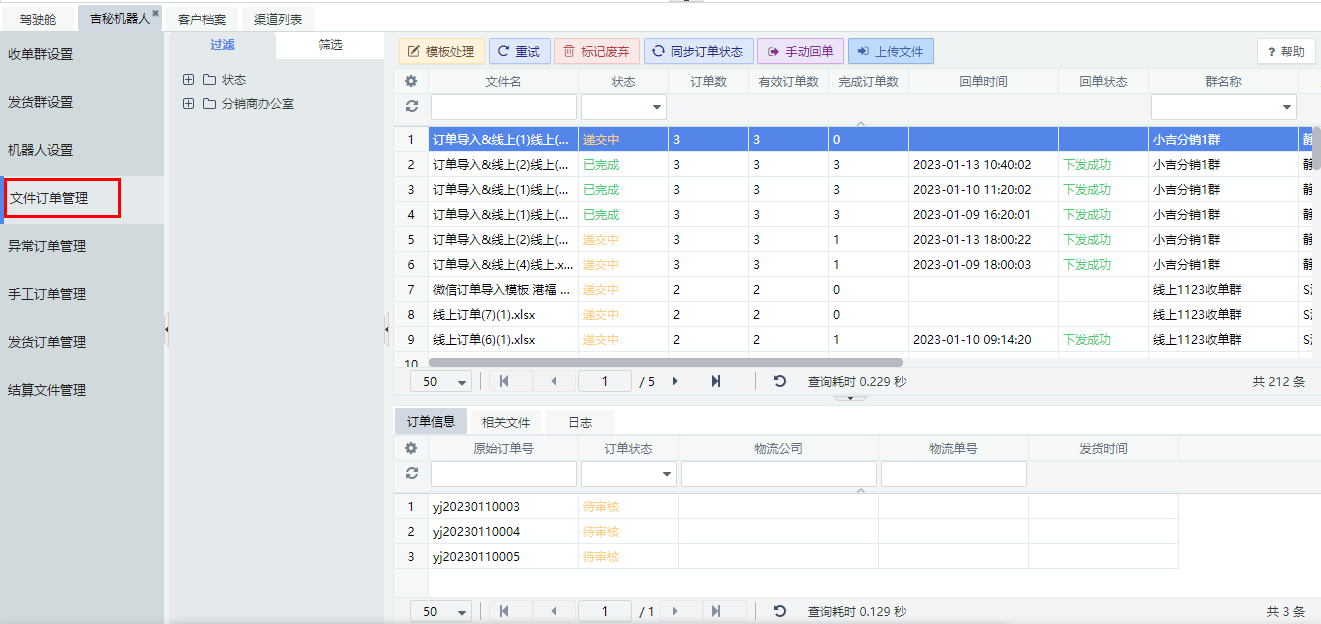Go to previous page of order info list
The image size is (1321, 624).
554,611
